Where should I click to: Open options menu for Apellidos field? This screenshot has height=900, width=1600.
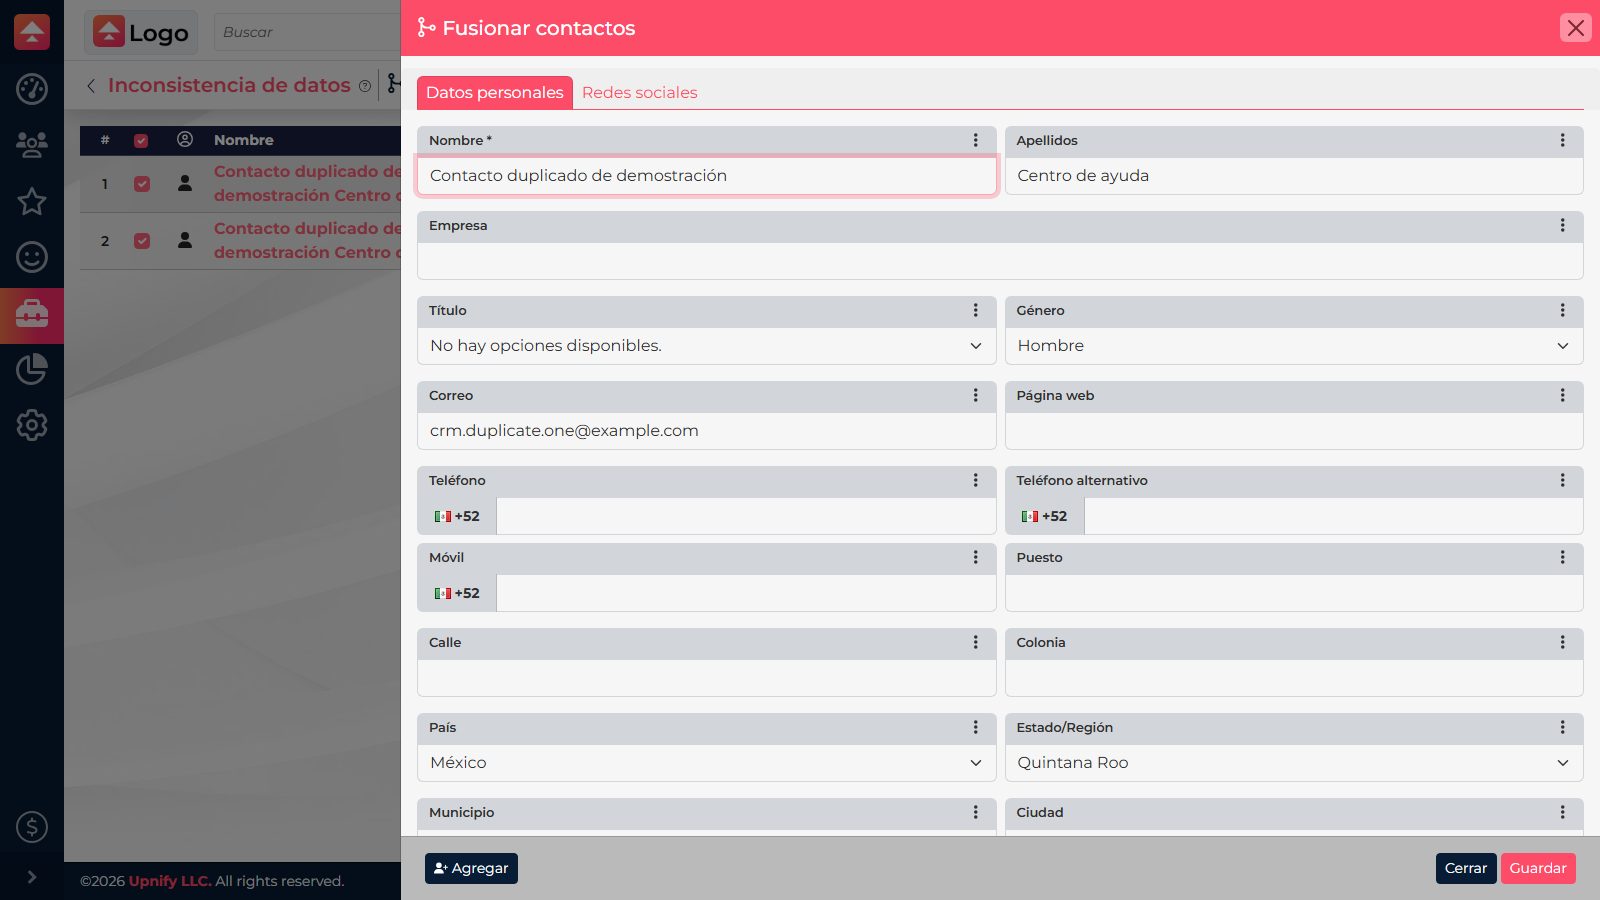(x=1563, y=140)
